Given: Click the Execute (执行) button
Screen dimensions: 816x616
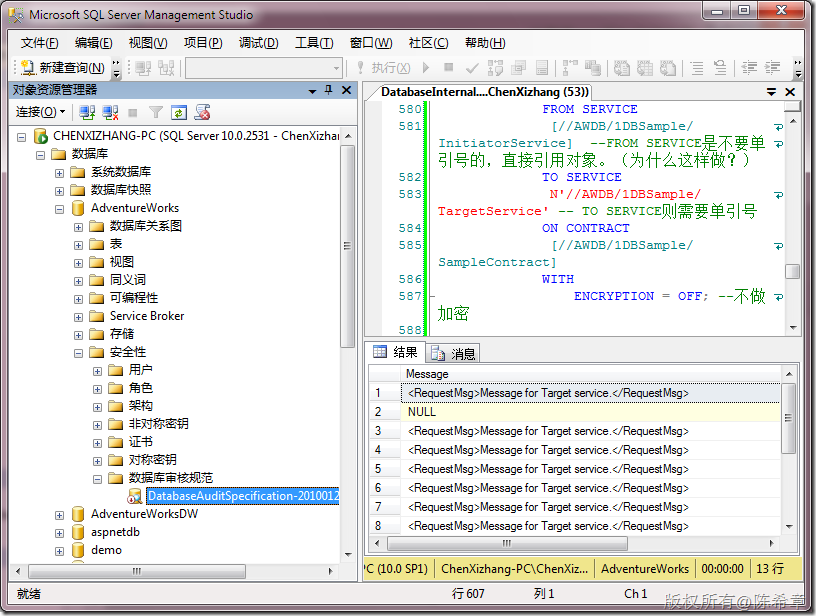Looking at the screenshot, I should tap(384, 68).
